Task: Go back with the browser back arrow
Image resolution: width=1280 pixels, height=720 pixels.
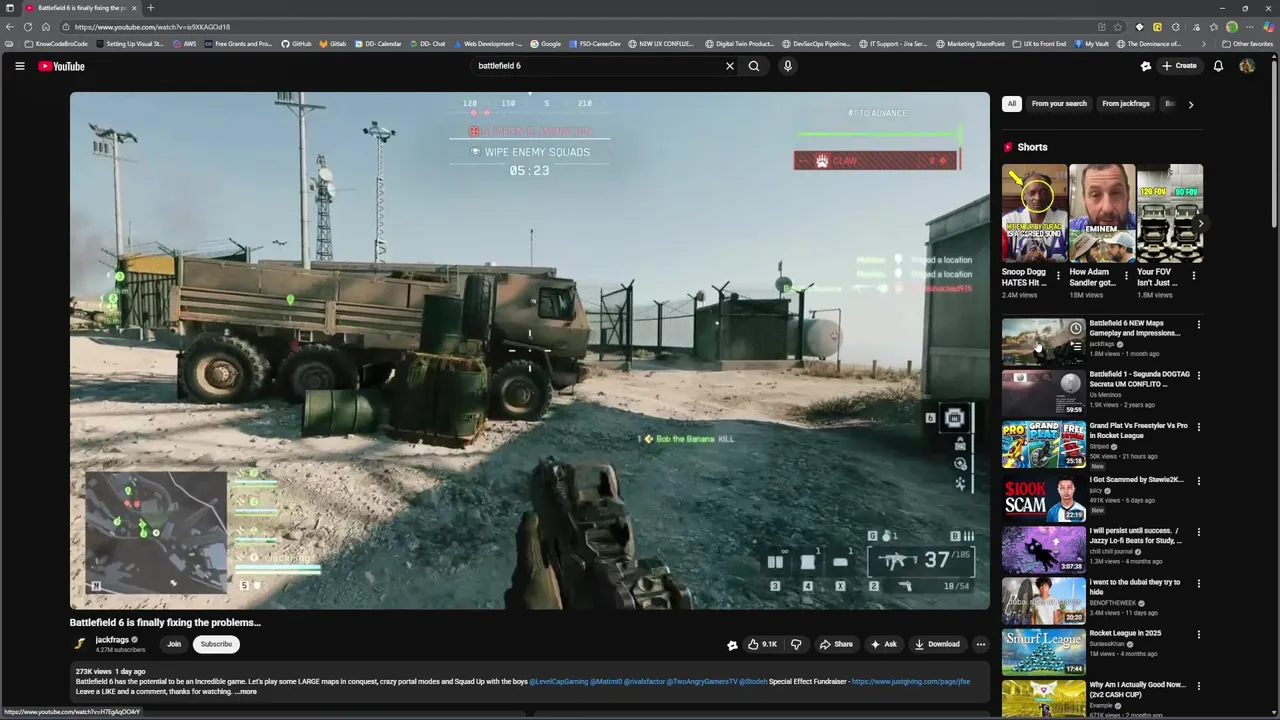Action: (10, 27)
